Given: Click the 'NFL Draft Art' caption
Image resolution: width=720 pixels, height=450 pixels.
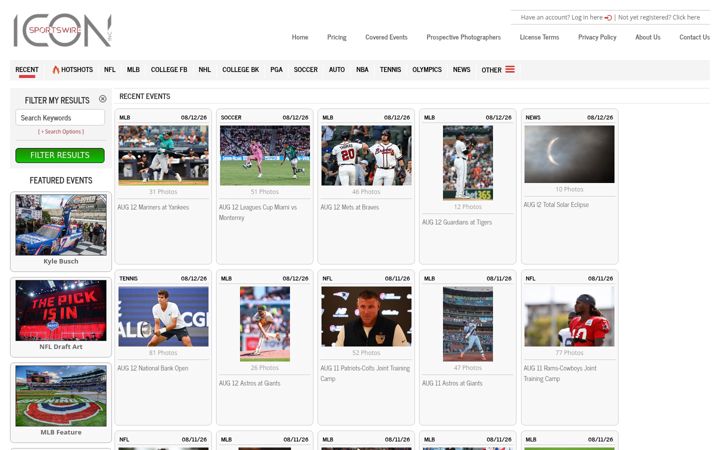Looking at the screenshot, I should point(61,347).
